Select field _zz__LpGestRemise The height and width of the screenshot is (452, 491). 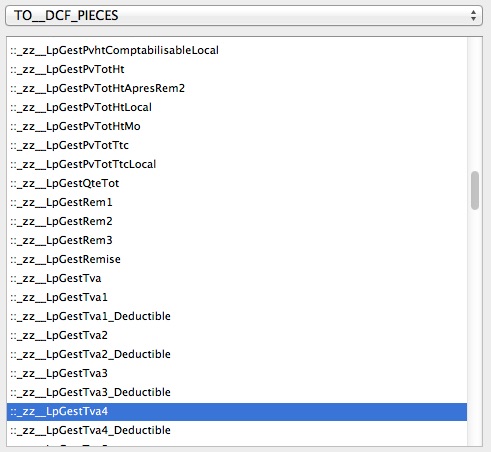click(237, 259)
